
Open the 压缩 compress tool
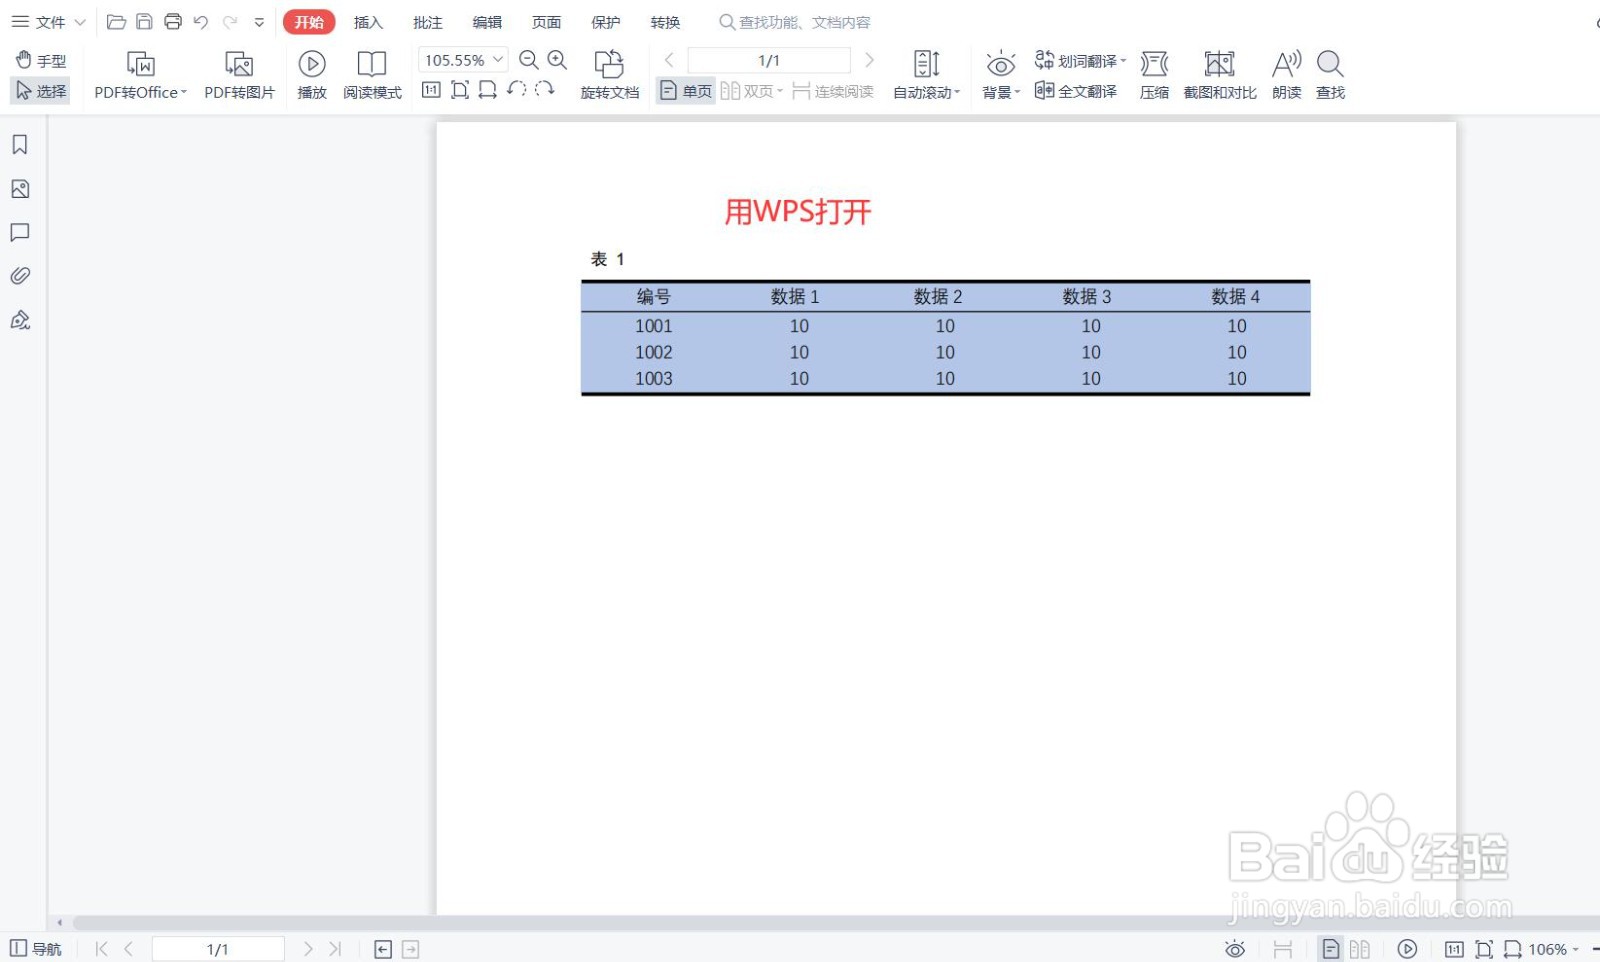tap(1153, 73)
